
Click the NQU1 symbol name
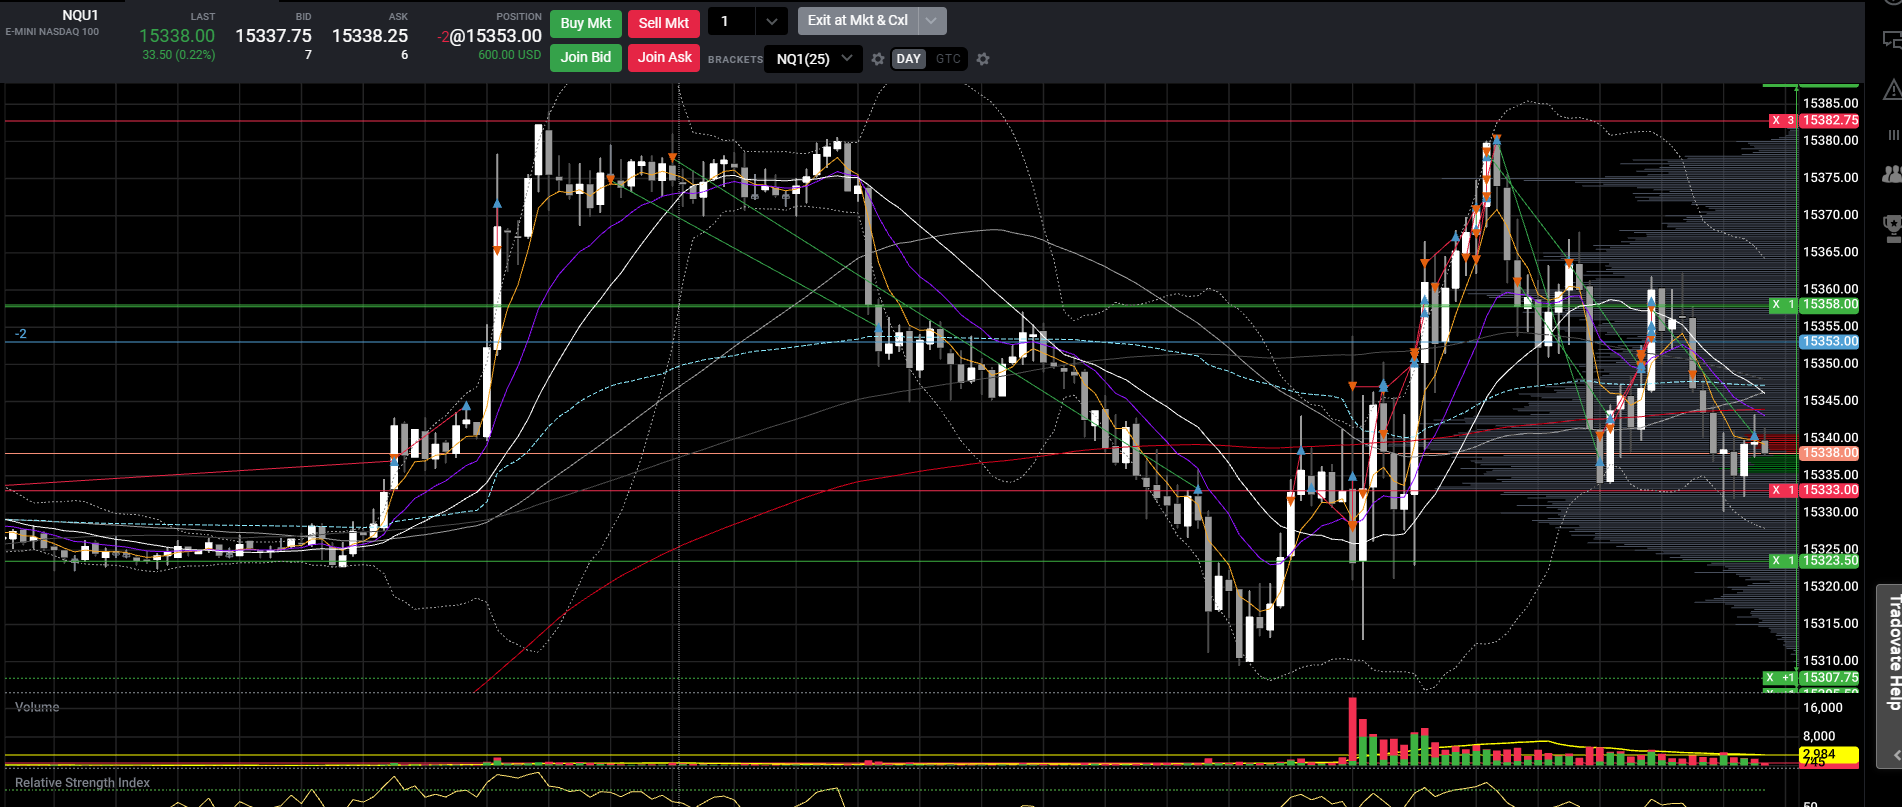(80, 15)
